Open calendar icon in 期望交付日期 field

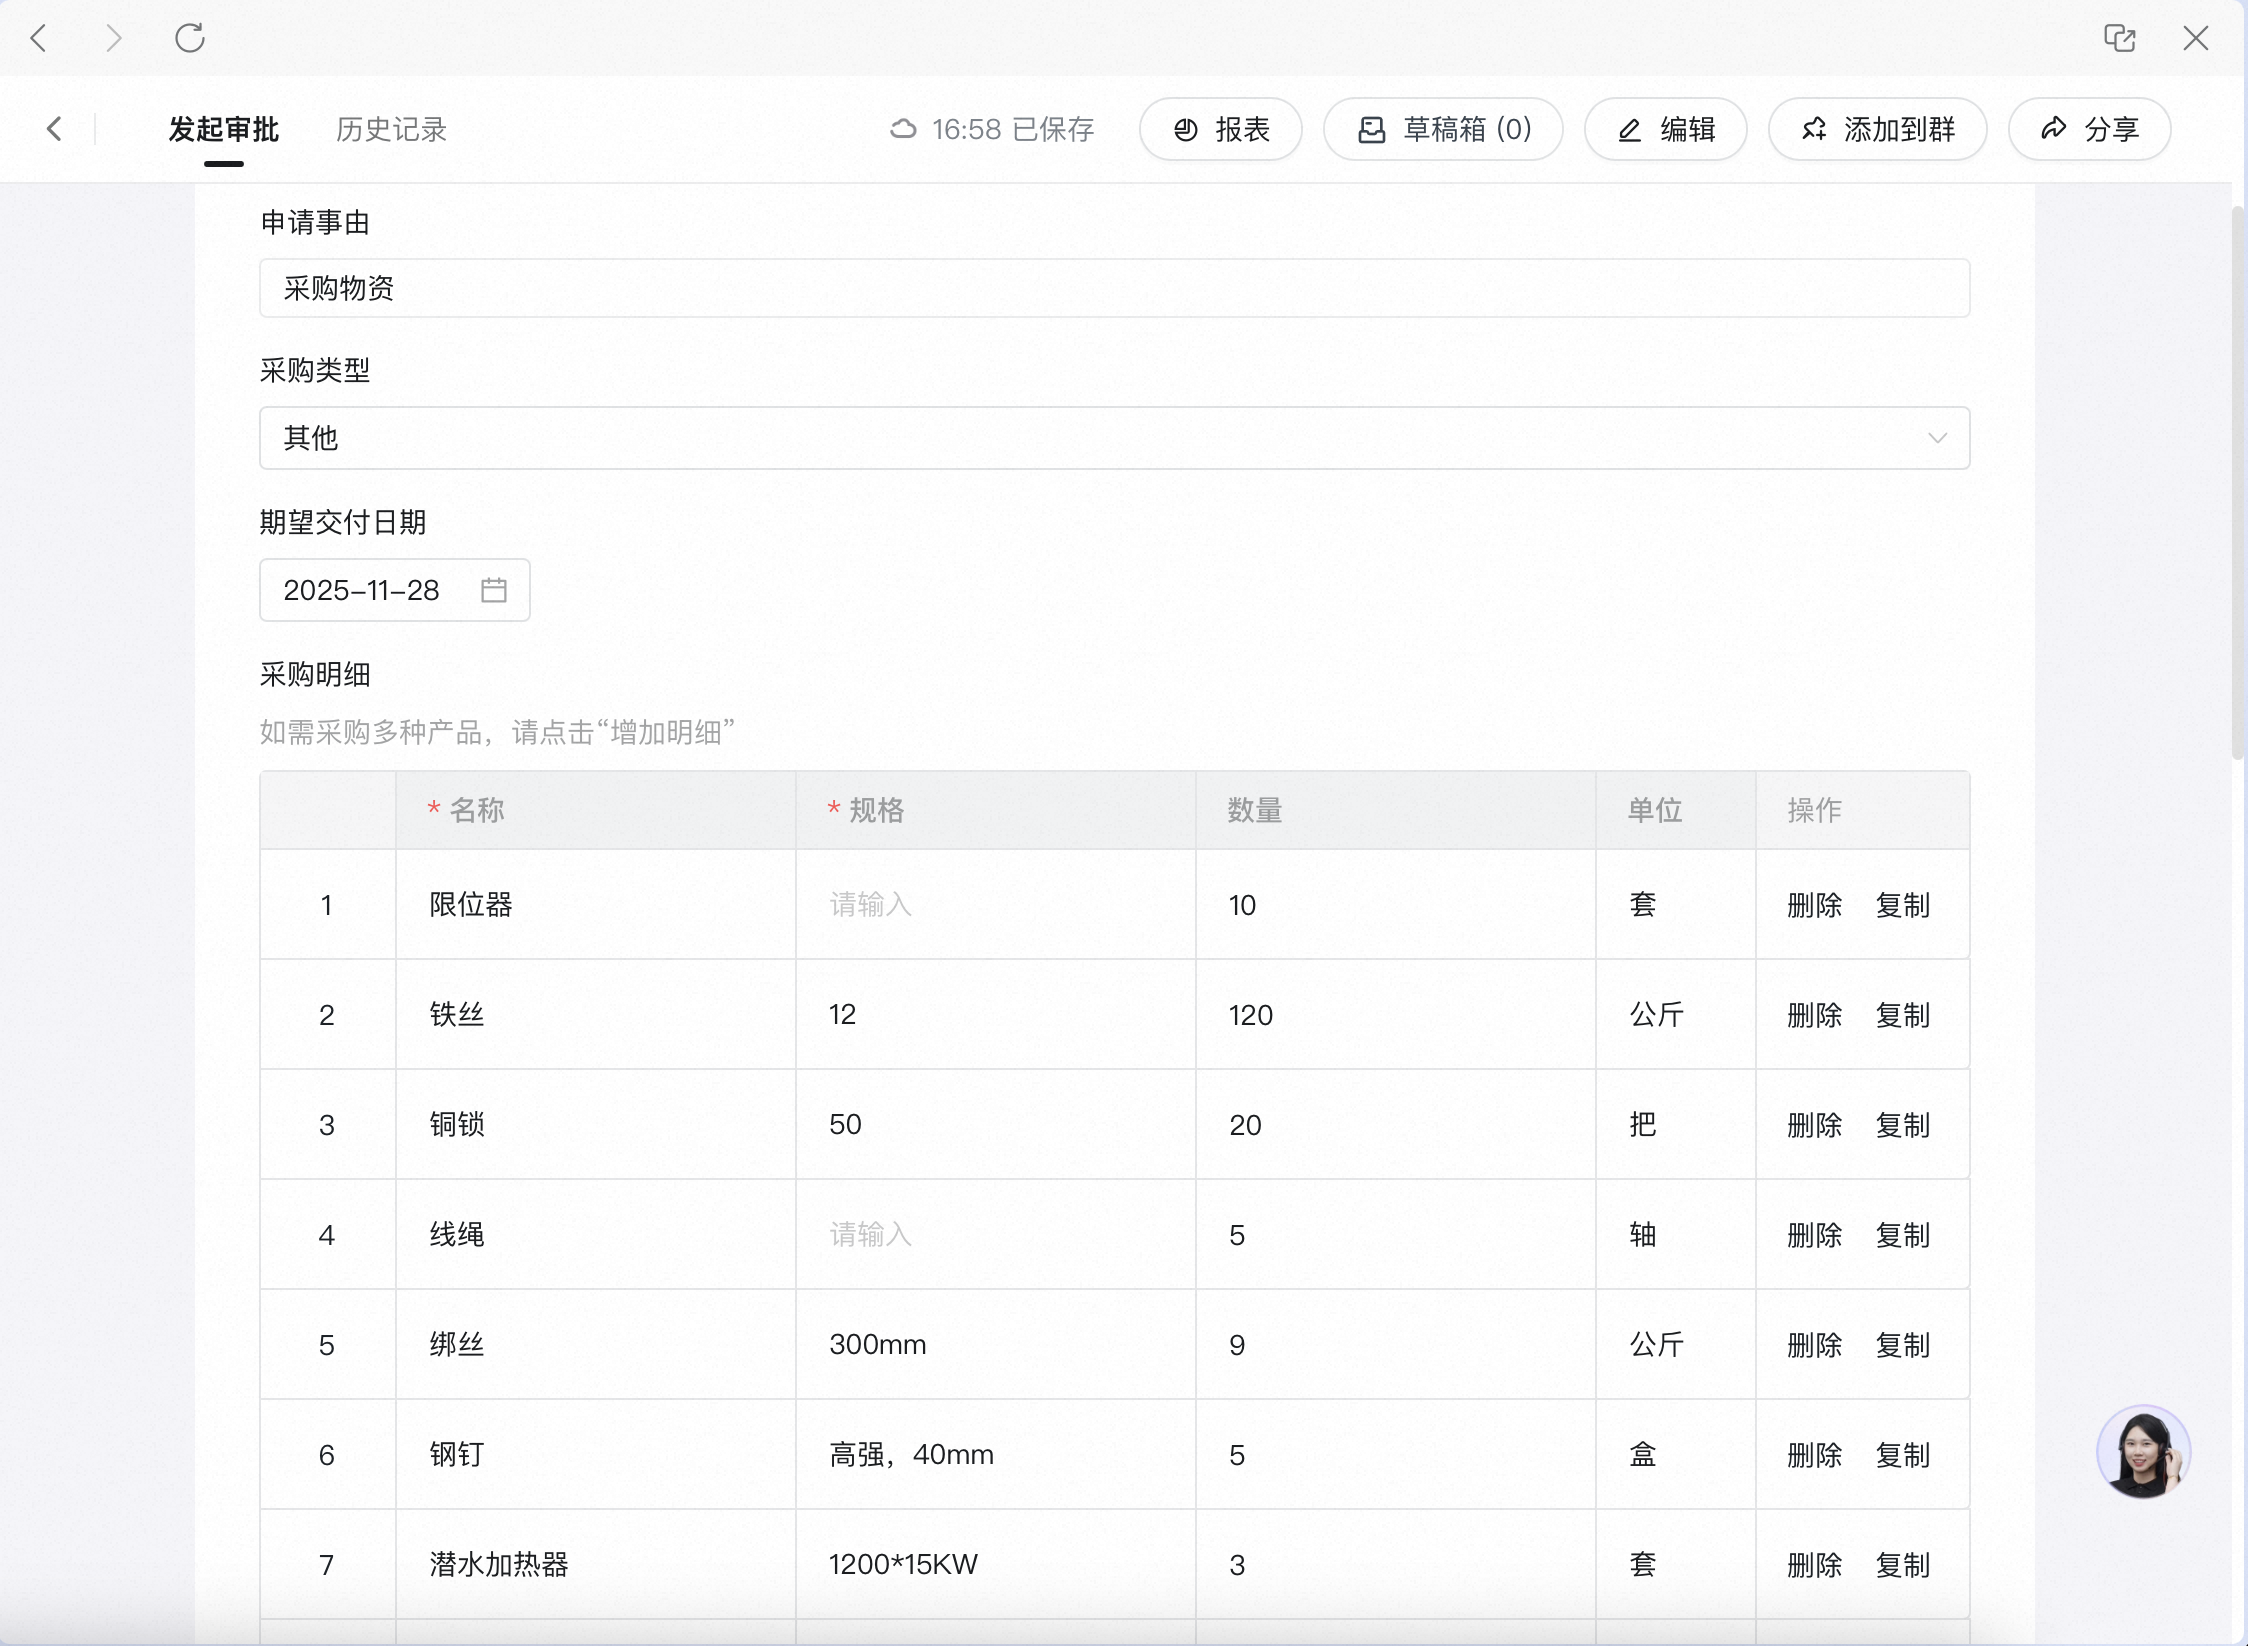point(494,590)
